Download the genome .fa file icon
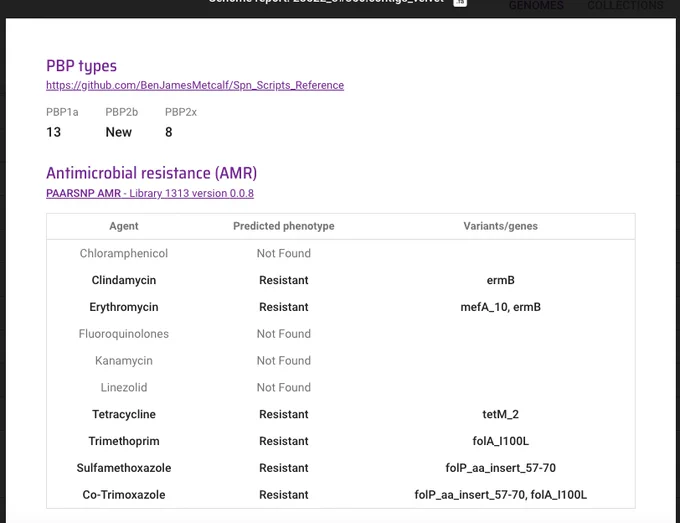 (x=460, y=3)
